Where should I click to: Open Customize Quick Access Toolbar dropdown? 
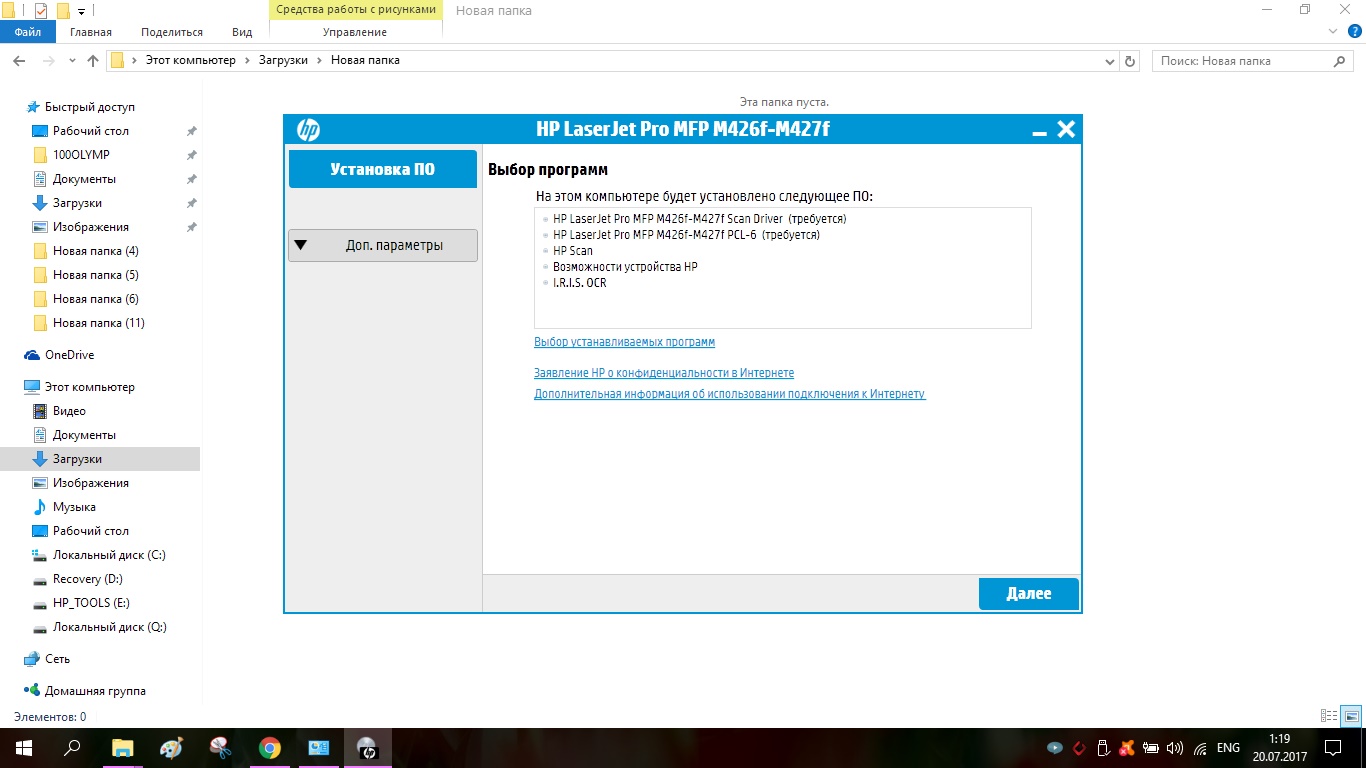click(x=81, y=11)
